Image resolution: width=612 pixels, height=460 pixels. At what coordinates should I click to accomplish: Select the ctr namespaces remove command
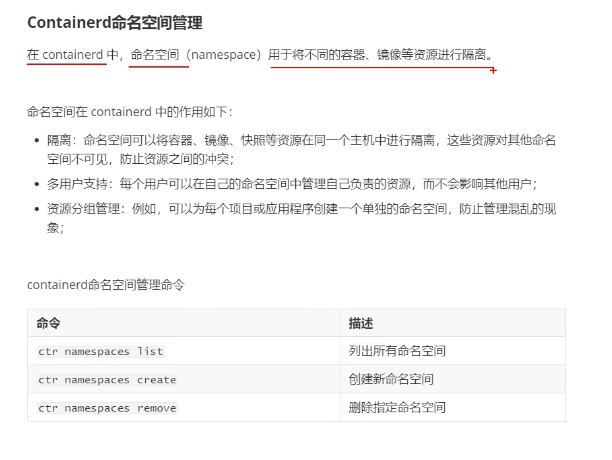(107, 408)
